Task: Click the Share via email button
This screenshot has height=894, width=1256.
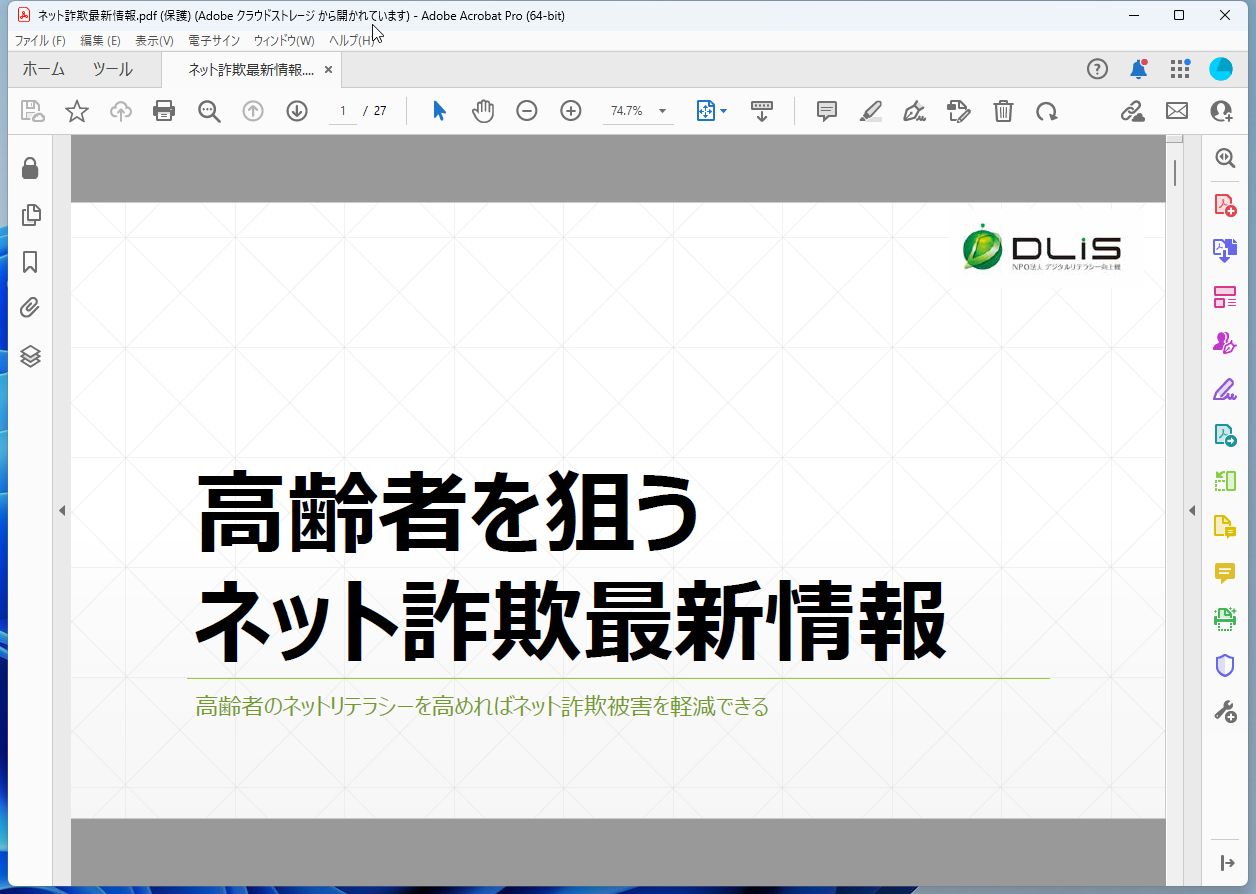Action: tap(1176, 111)
